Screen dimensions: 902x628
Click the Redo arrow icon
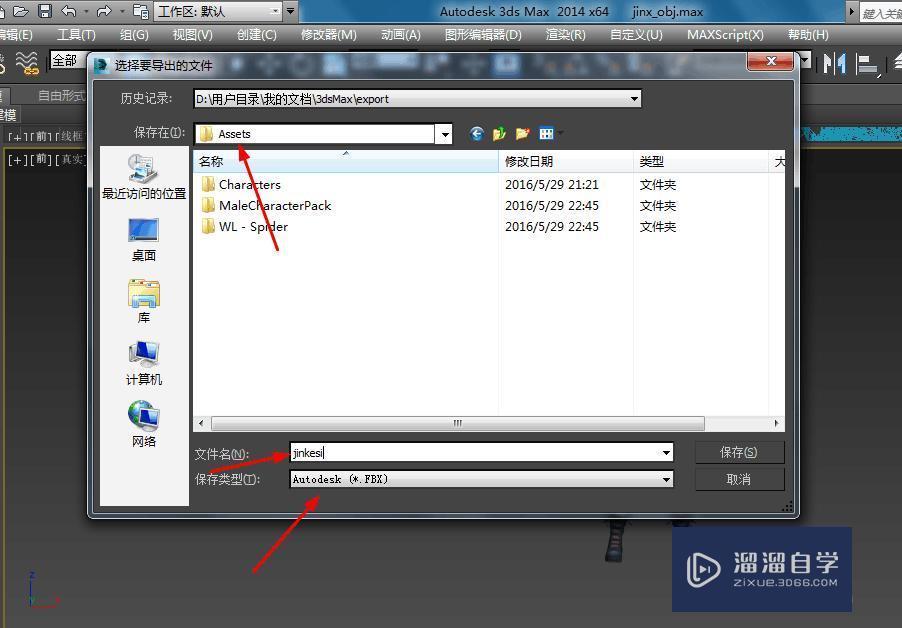click(104, 11)
